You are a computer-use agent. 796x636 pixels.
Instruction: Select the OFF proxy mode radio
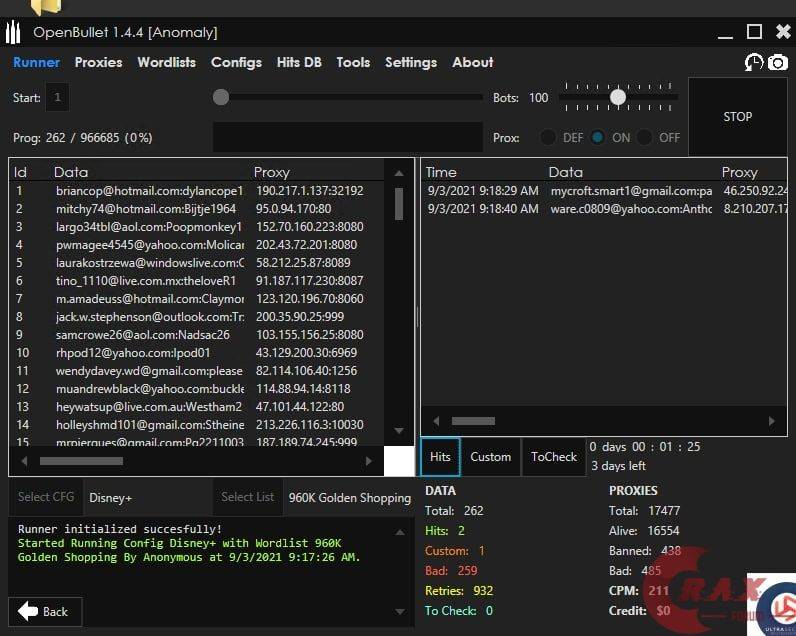coord(644,138)
